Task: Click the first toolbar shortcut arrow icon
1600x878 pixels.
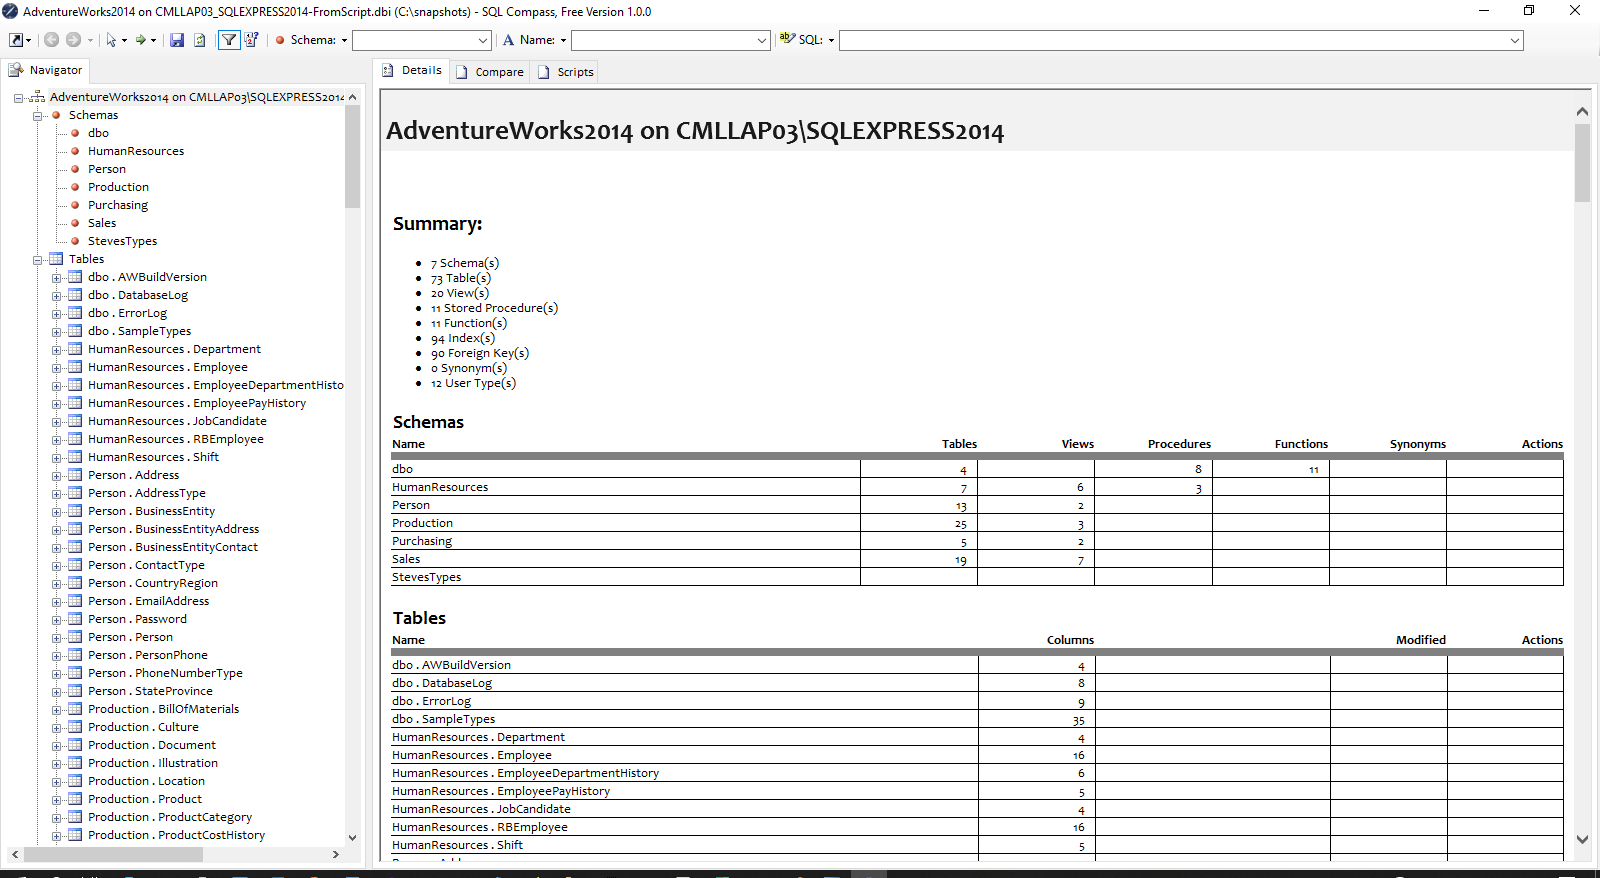Action: pos(17,40)
